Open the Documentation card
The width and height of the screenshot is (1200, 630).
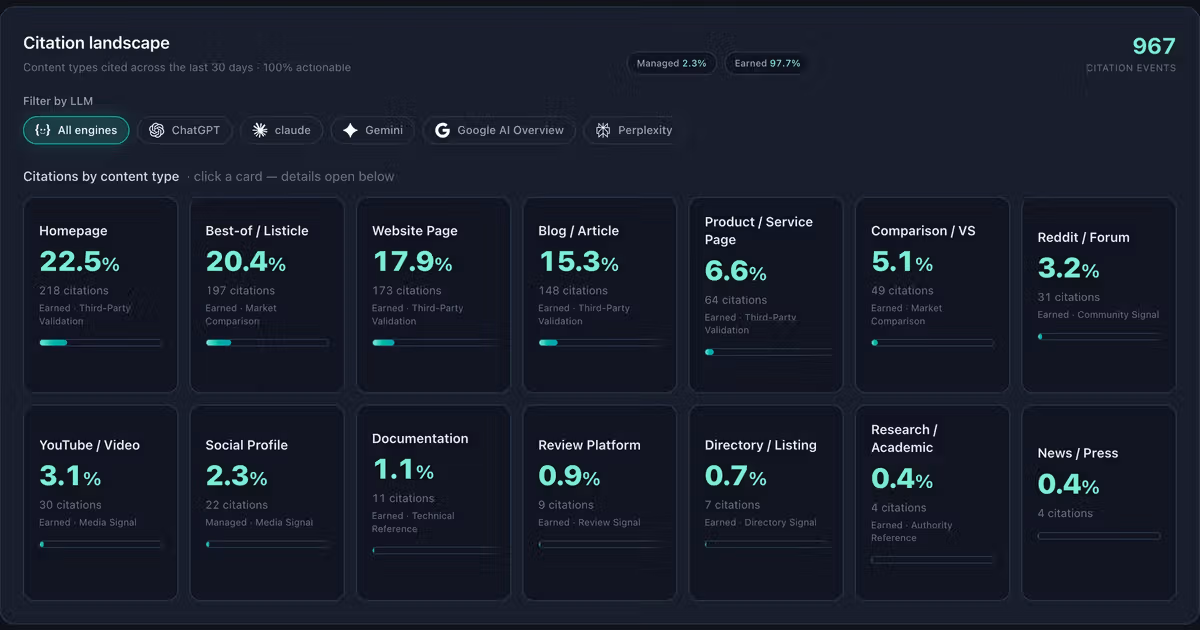(x=433, y=503)
